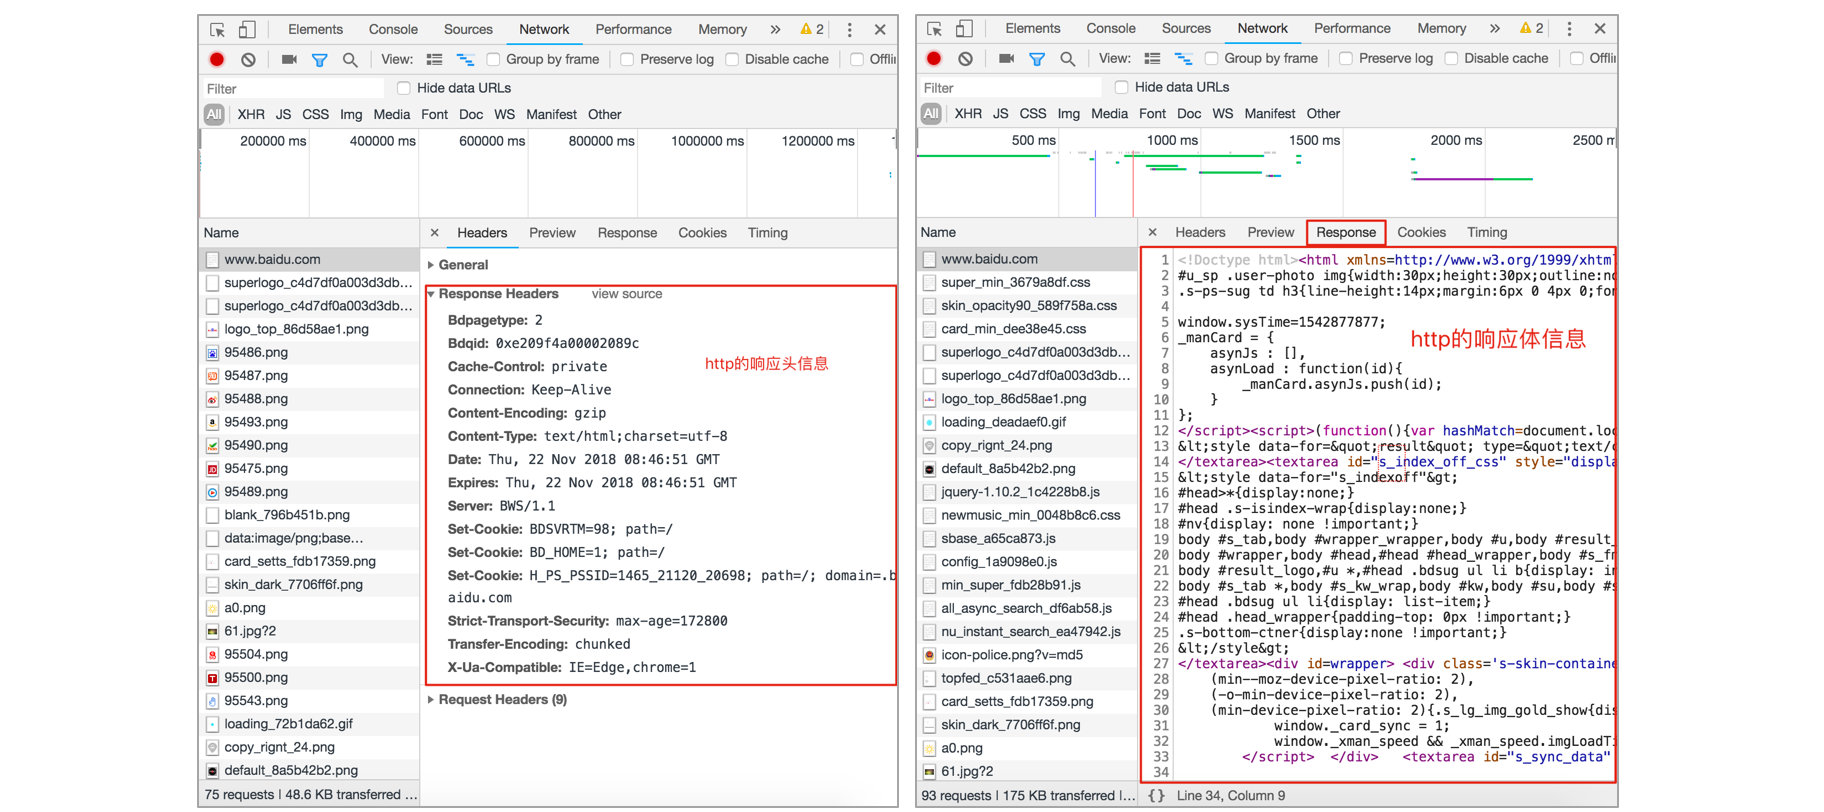1824x812 pixels.
Task: Switch to the Preview tab in left DevTools
Action: 552,233
